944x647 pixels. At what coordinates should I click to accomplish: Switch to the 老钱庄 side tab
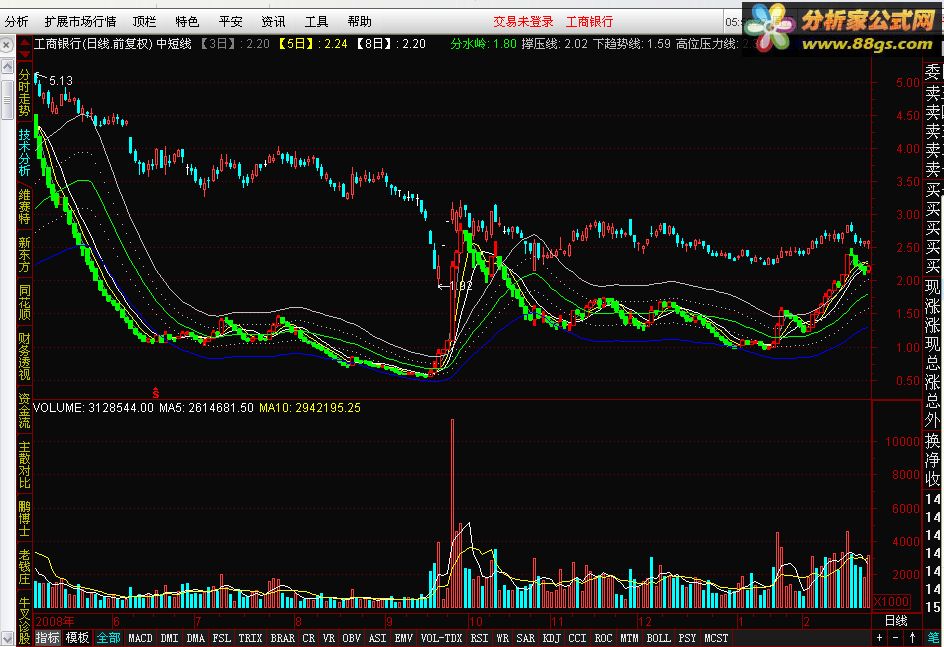[x=24, y=566]
